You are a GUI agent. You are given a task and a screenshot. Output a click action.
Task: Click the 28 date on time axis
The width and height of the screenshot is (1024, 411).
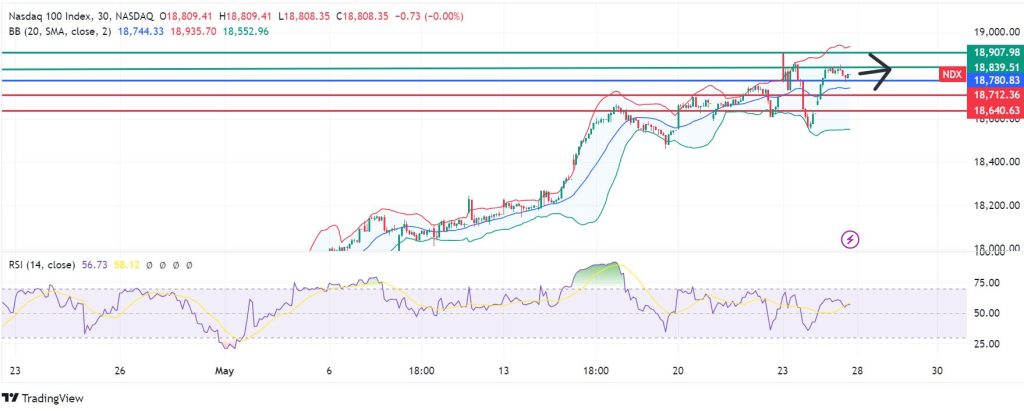[x=857, y=370]
